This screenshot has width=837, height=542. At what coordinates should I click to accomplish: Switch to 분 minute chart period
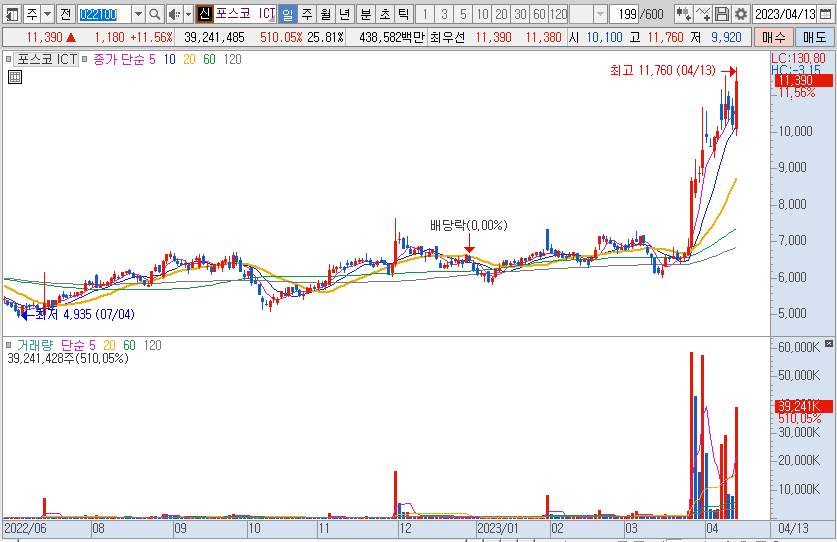click(366, 14)
